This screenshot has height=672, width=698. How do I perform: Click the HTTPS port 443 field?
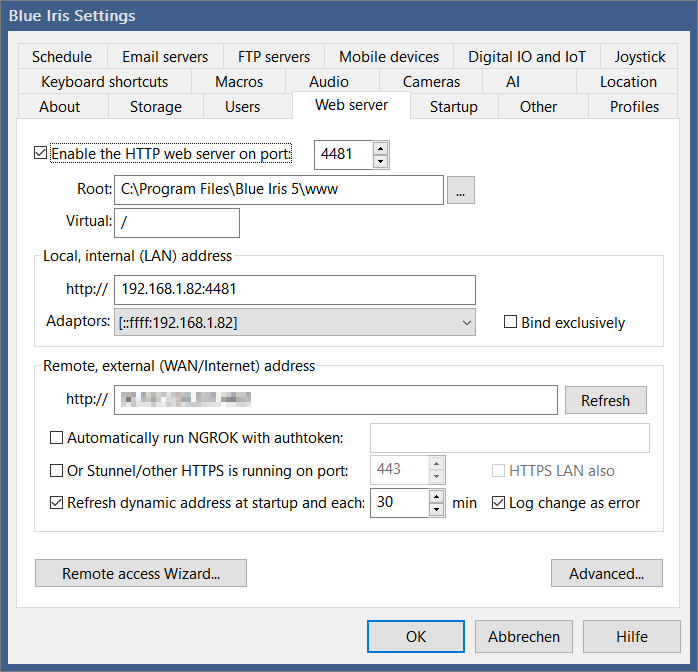pos(400,470)
